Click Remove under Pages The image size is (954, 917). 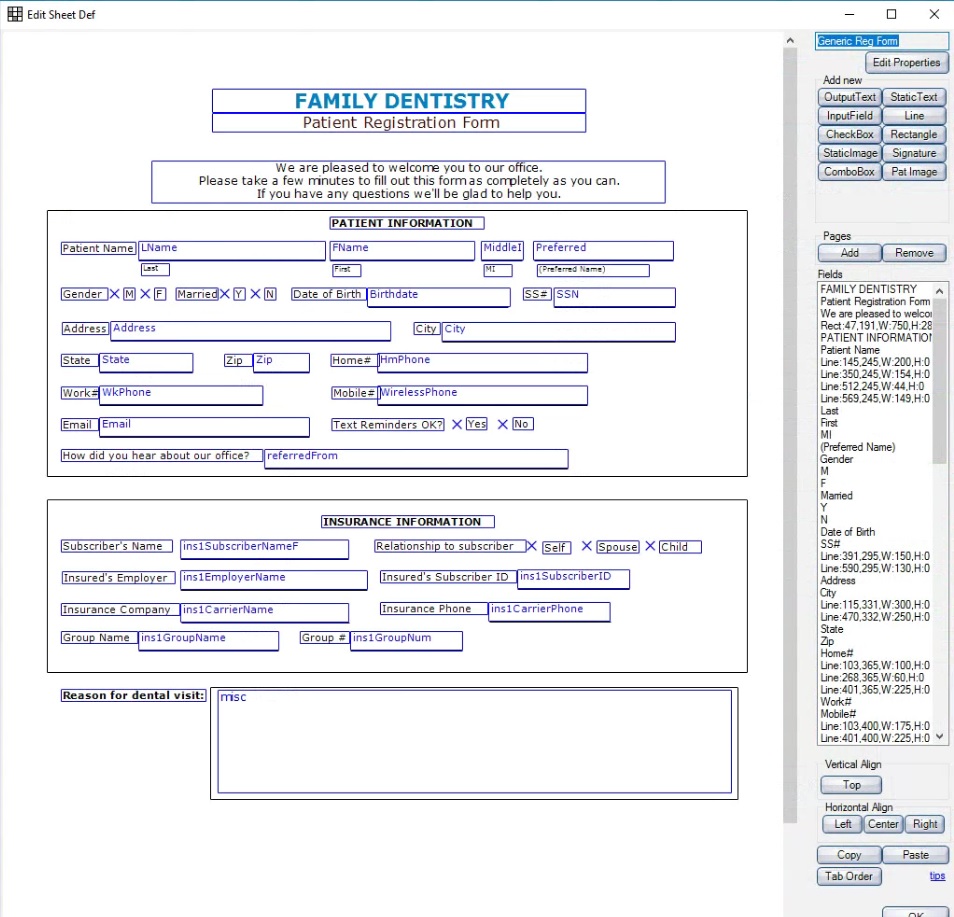pyautogui.click(x=914, y=253)
